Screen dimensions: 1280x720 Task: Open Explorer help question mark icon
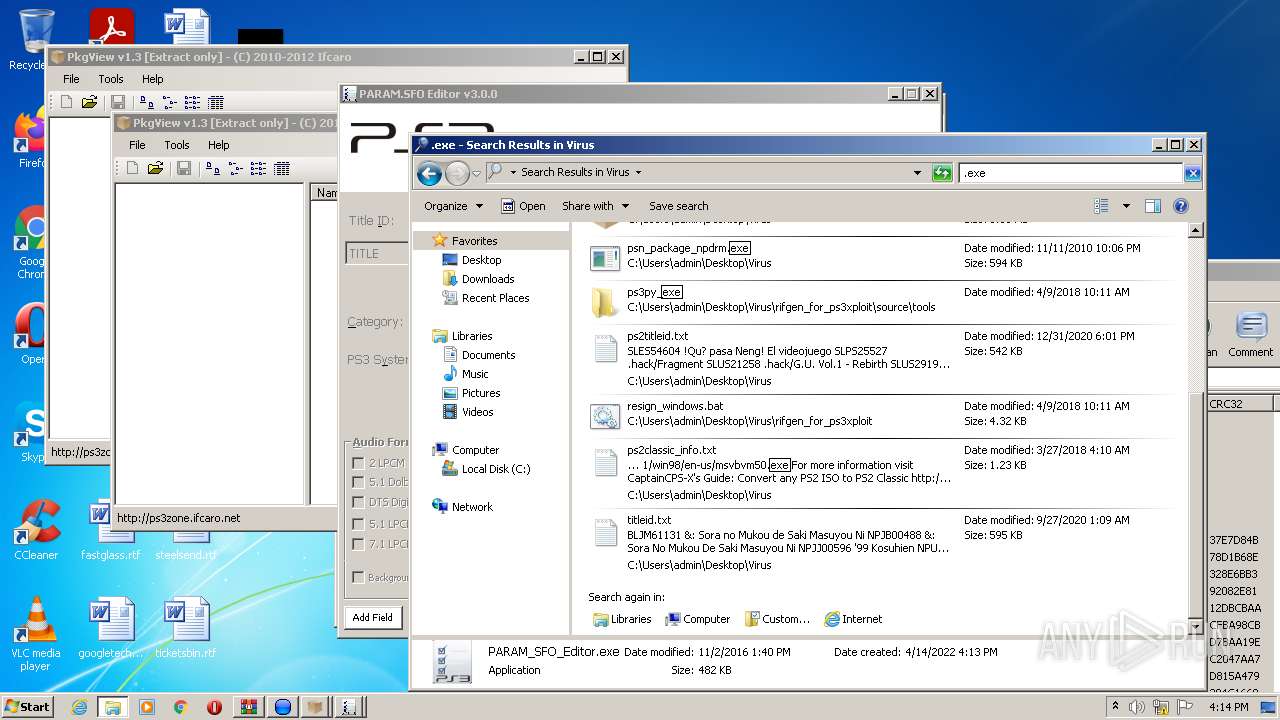(x=1181, y=206)
